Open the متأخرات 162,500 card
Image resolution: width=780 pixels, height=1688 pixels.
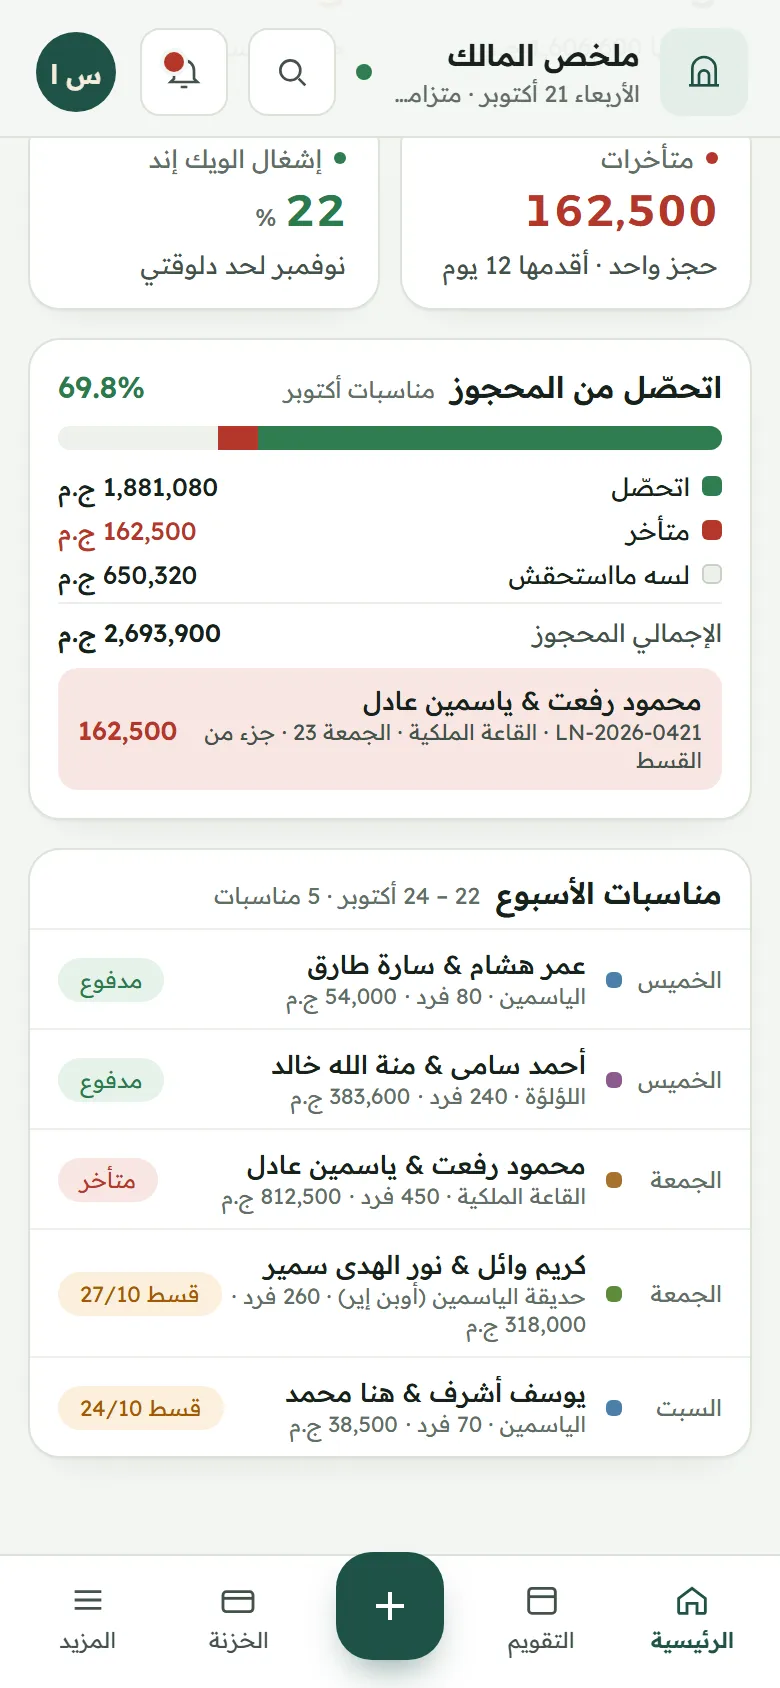click(576, 222)
